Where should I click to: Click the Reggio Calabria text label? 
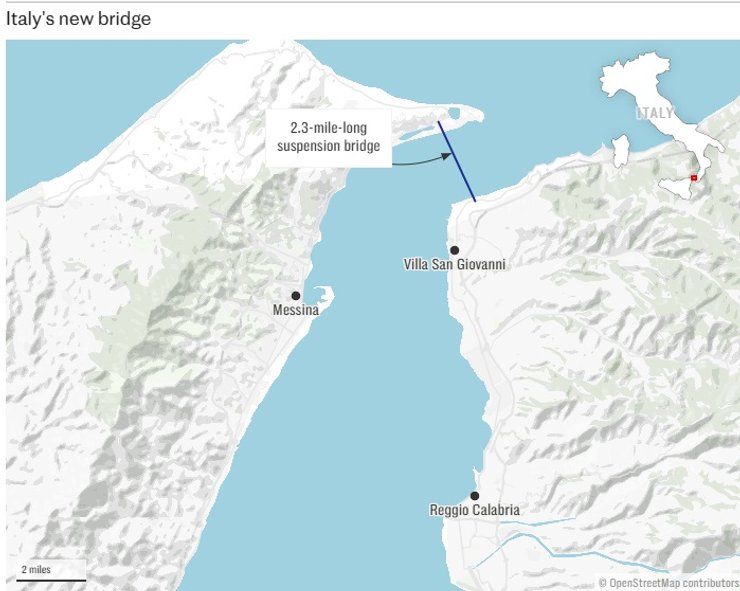(475, 511)
